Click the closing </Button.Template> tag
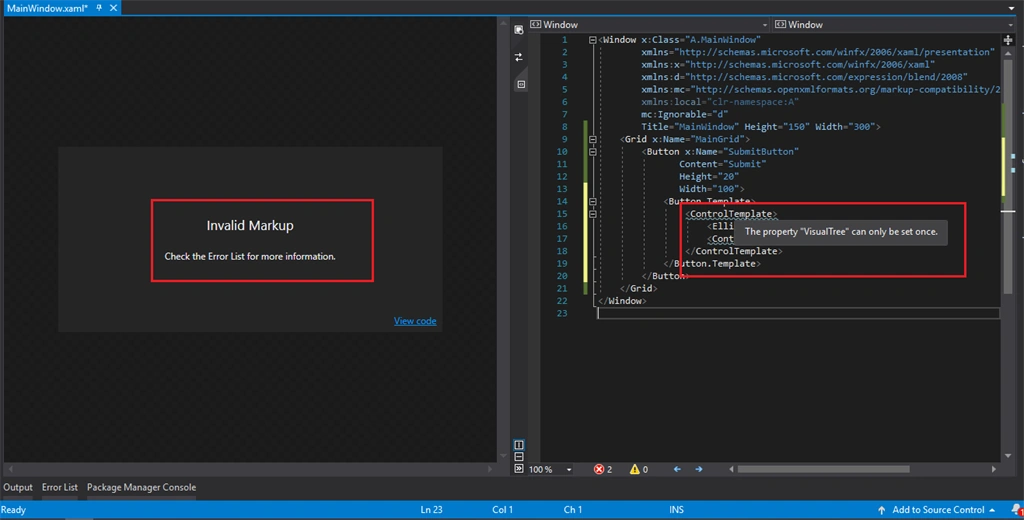The width and height of the screenshot is (1024, 520). 712,263
